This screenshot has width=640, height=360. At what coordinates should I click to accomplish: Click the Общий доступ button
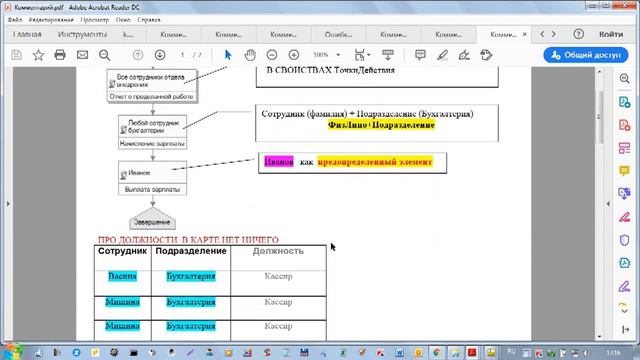(x=586, y=55)
